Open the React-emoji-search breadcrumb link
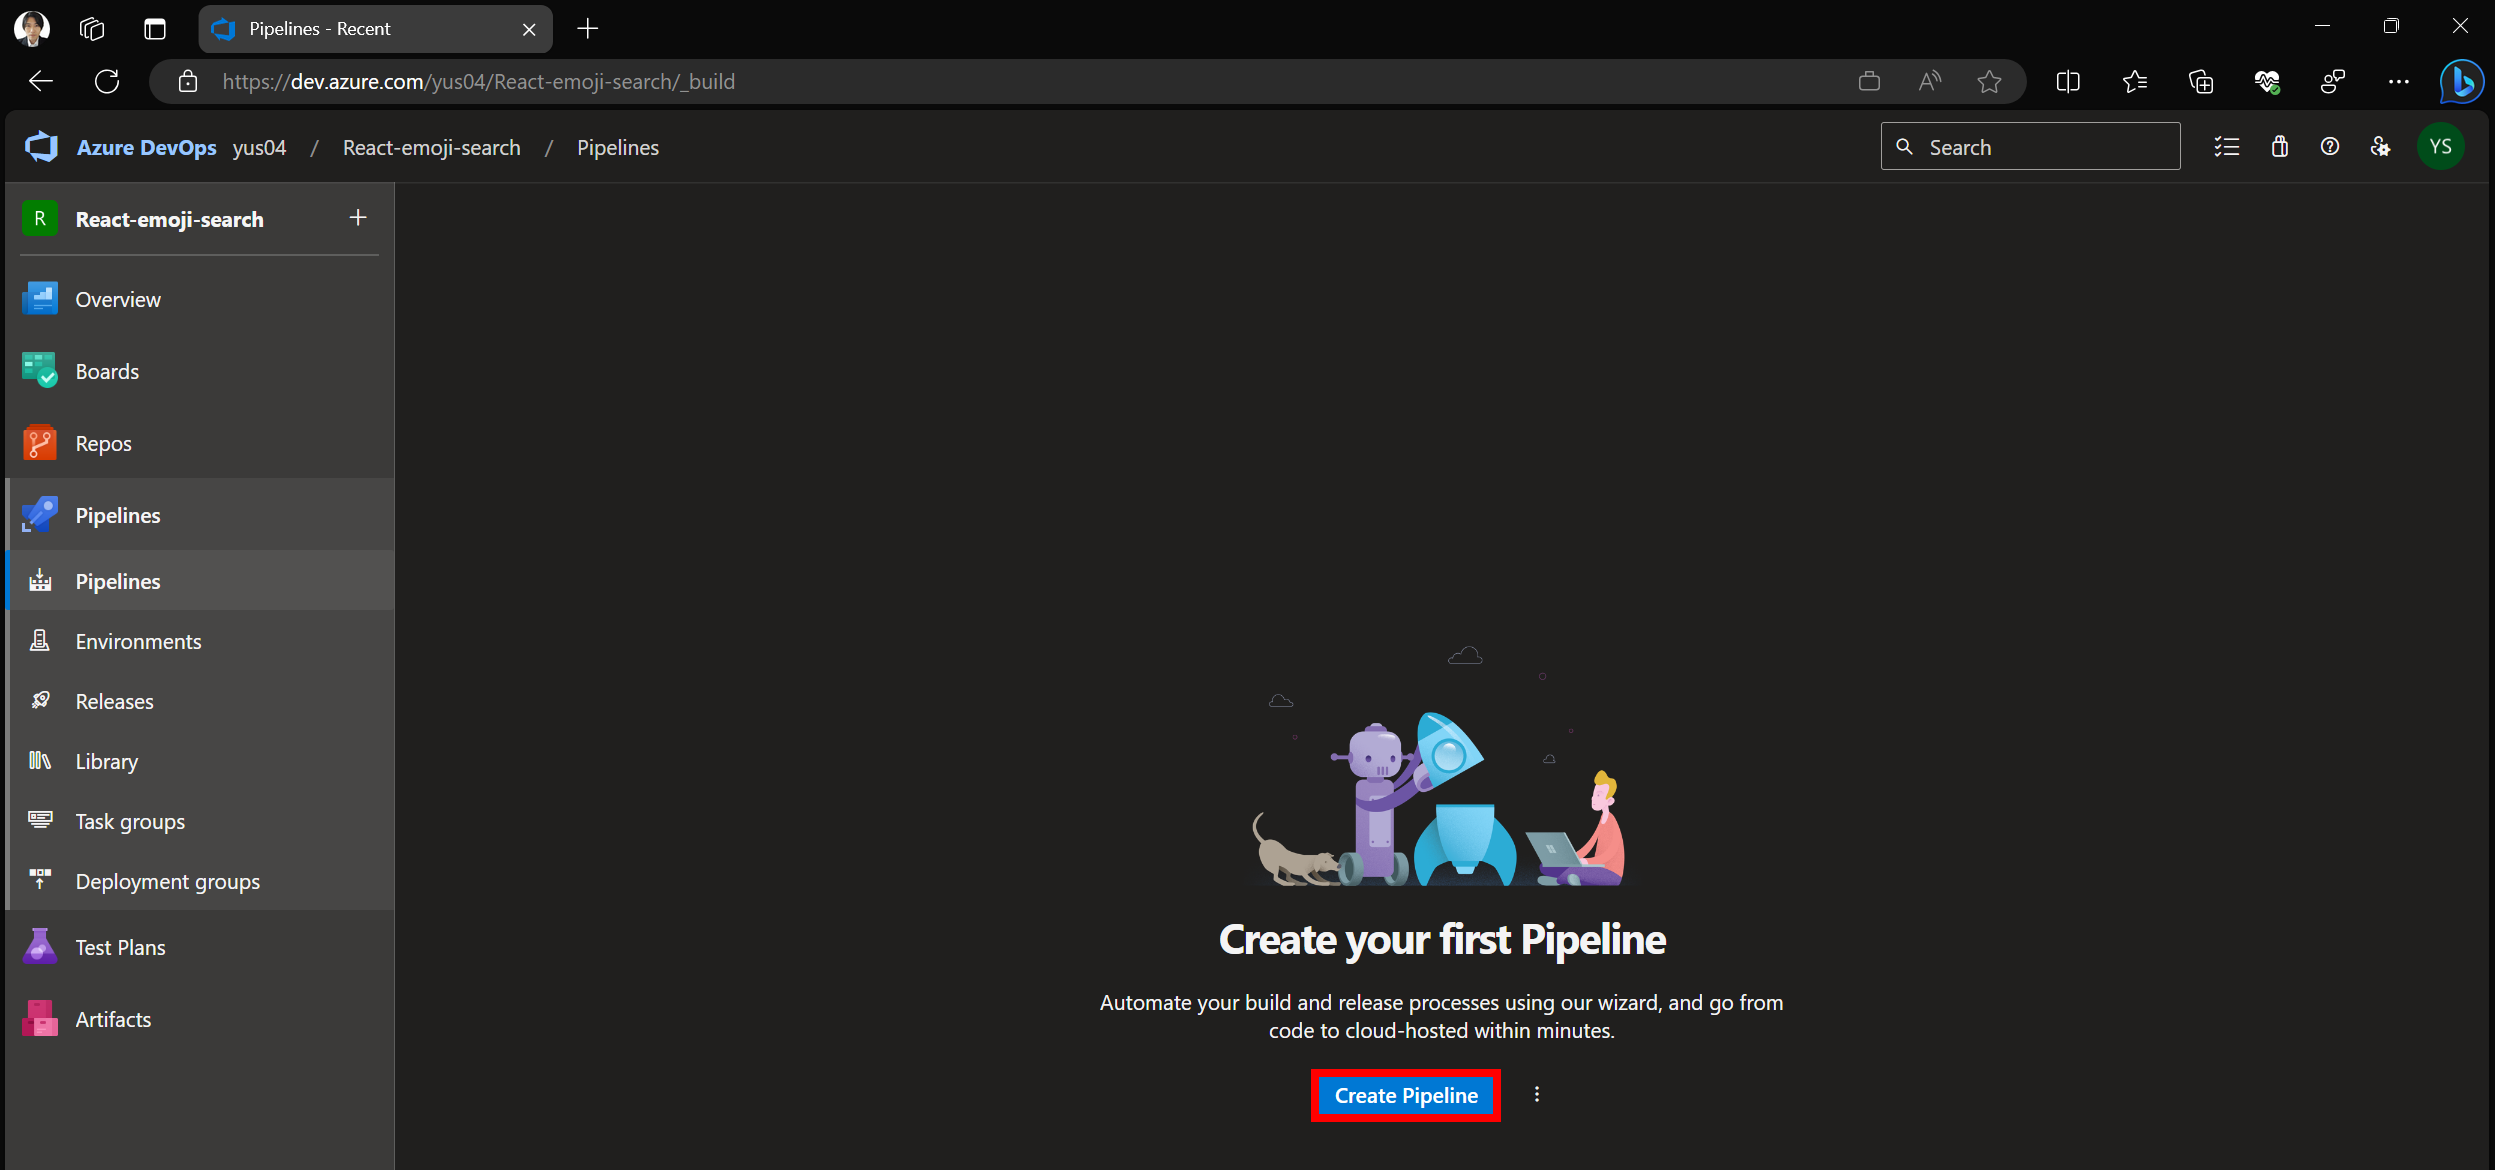Screen dimensions: 2495x1170 [431, 147]
